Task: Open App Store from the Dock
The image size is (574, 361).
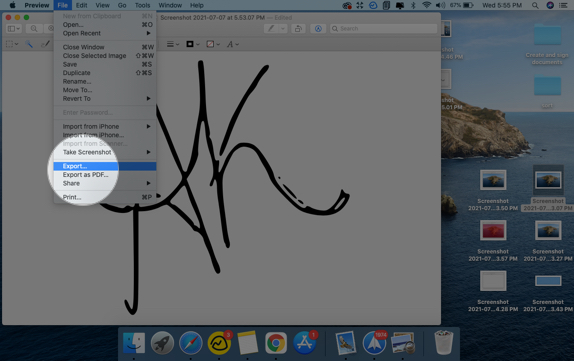Action: pyautogui.click(x=305, y=343)
